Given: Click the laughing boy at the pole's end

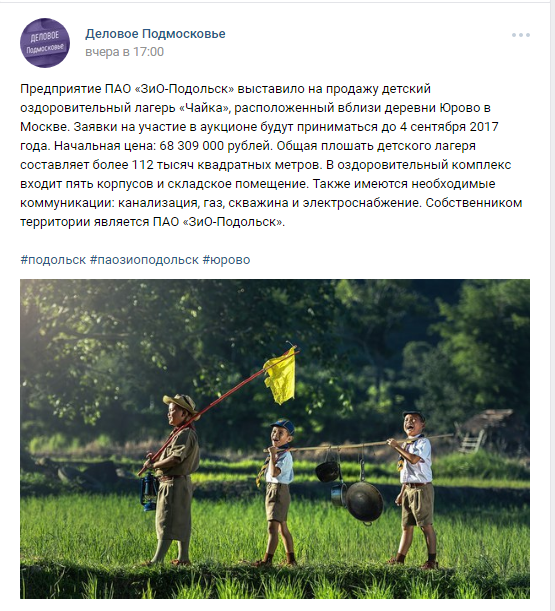Looking at the screenshot, I should (413, 488).
